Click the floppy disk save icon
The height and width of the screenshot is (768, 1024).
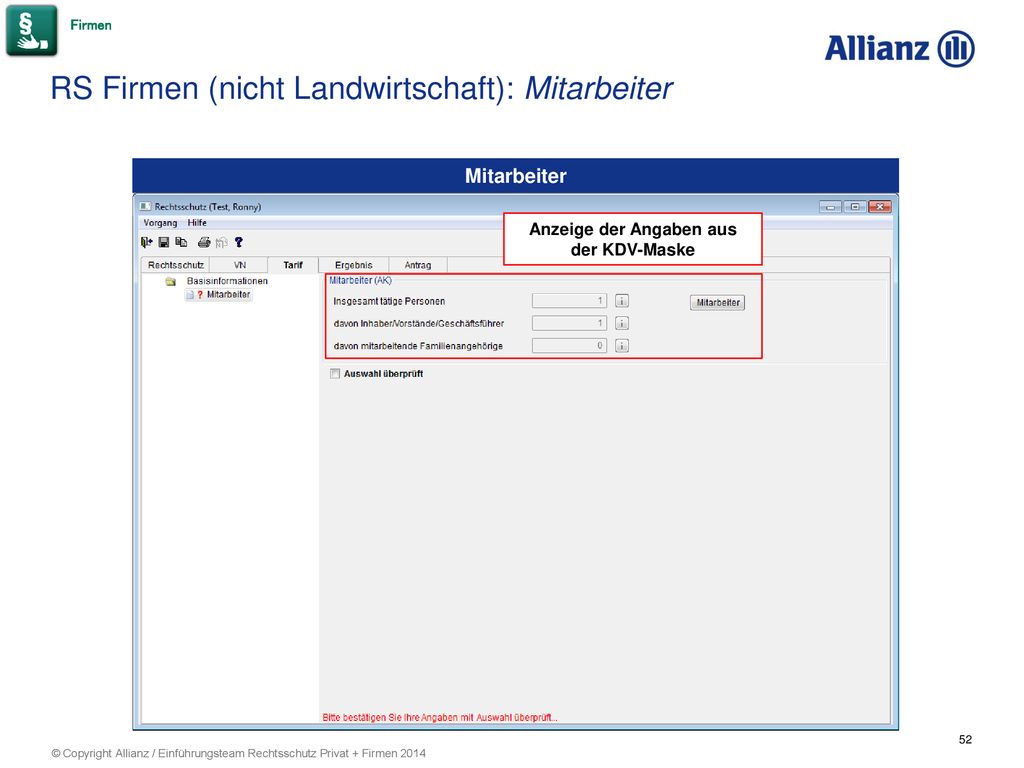click(164, 242)
